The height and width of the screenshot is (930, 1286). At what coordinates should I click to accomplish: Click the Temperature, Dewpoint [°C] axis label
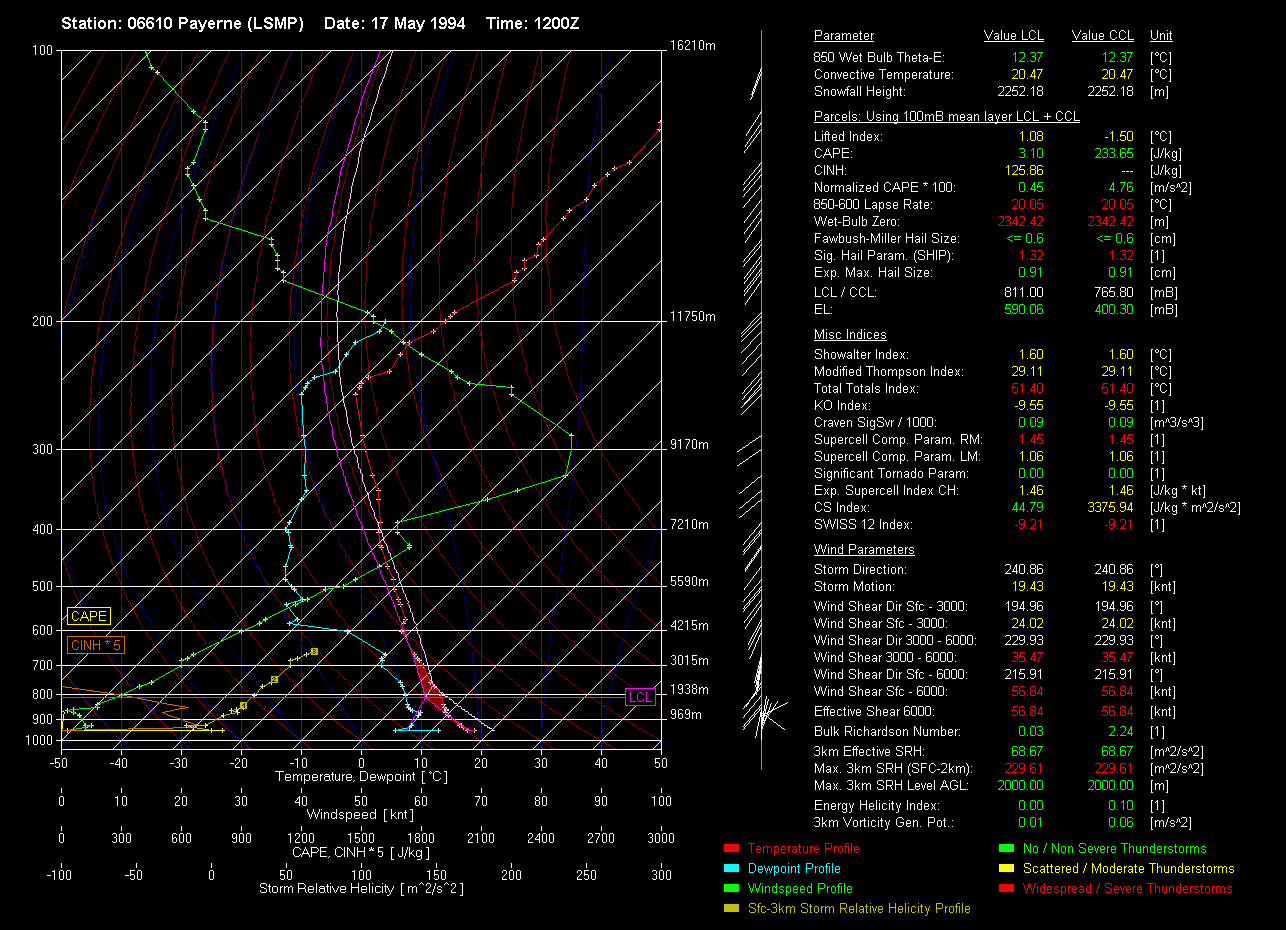360,777
